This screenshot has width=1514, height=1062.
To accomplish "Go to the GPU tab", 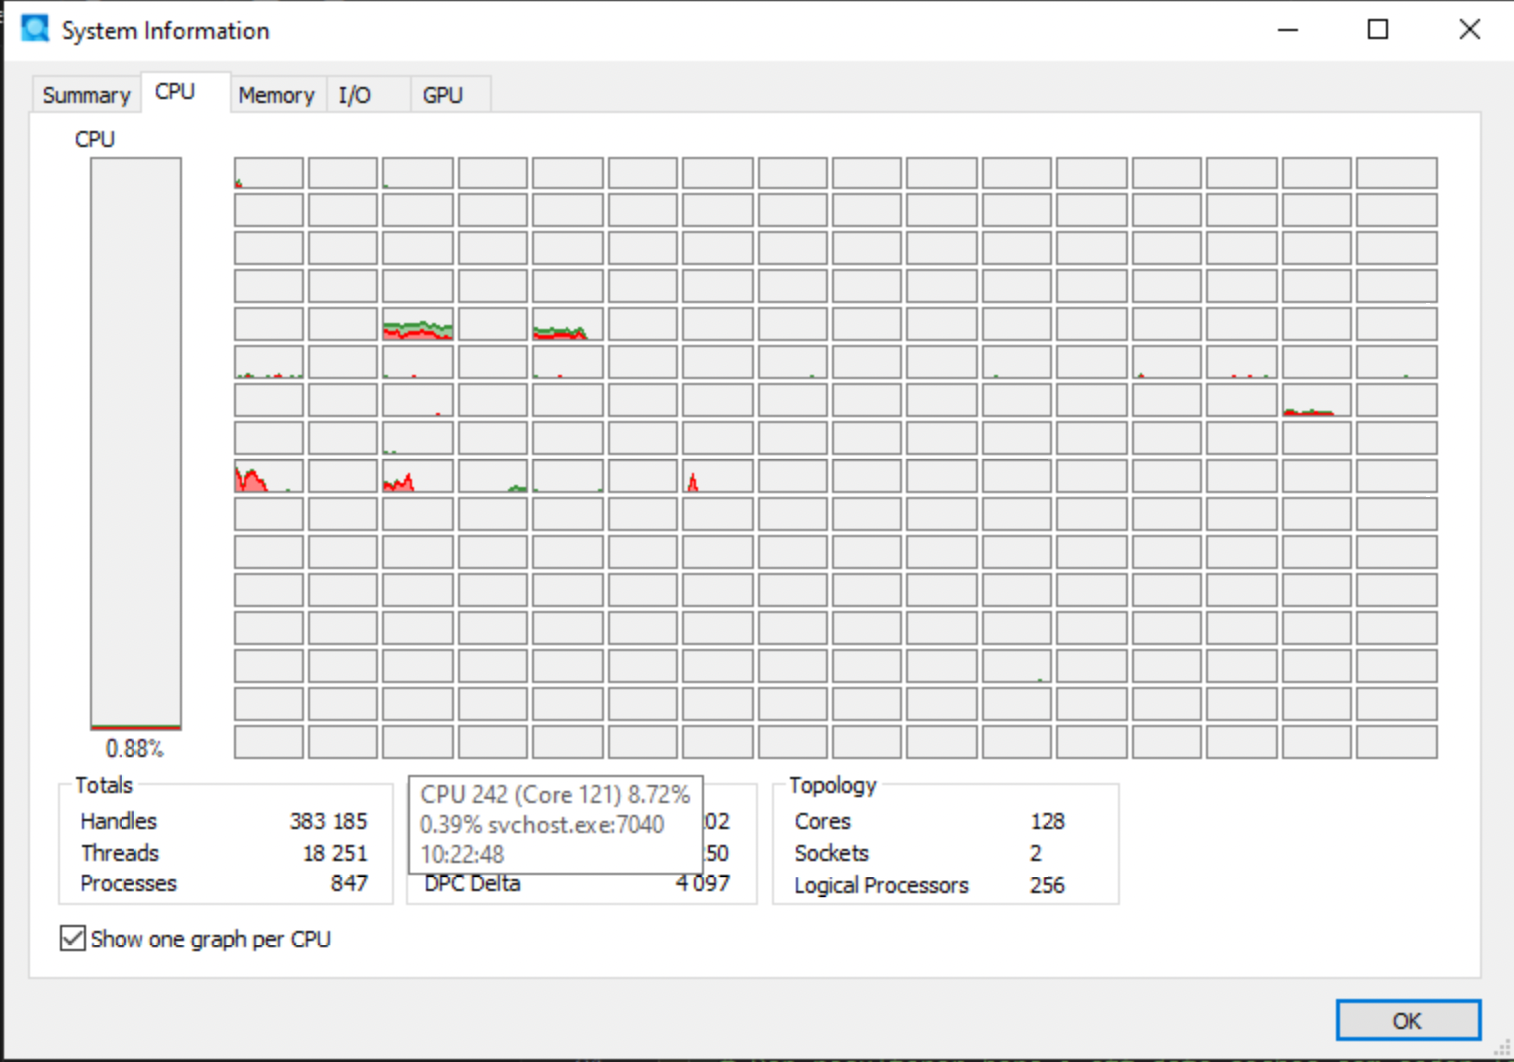I will click(x=442, y=95).
